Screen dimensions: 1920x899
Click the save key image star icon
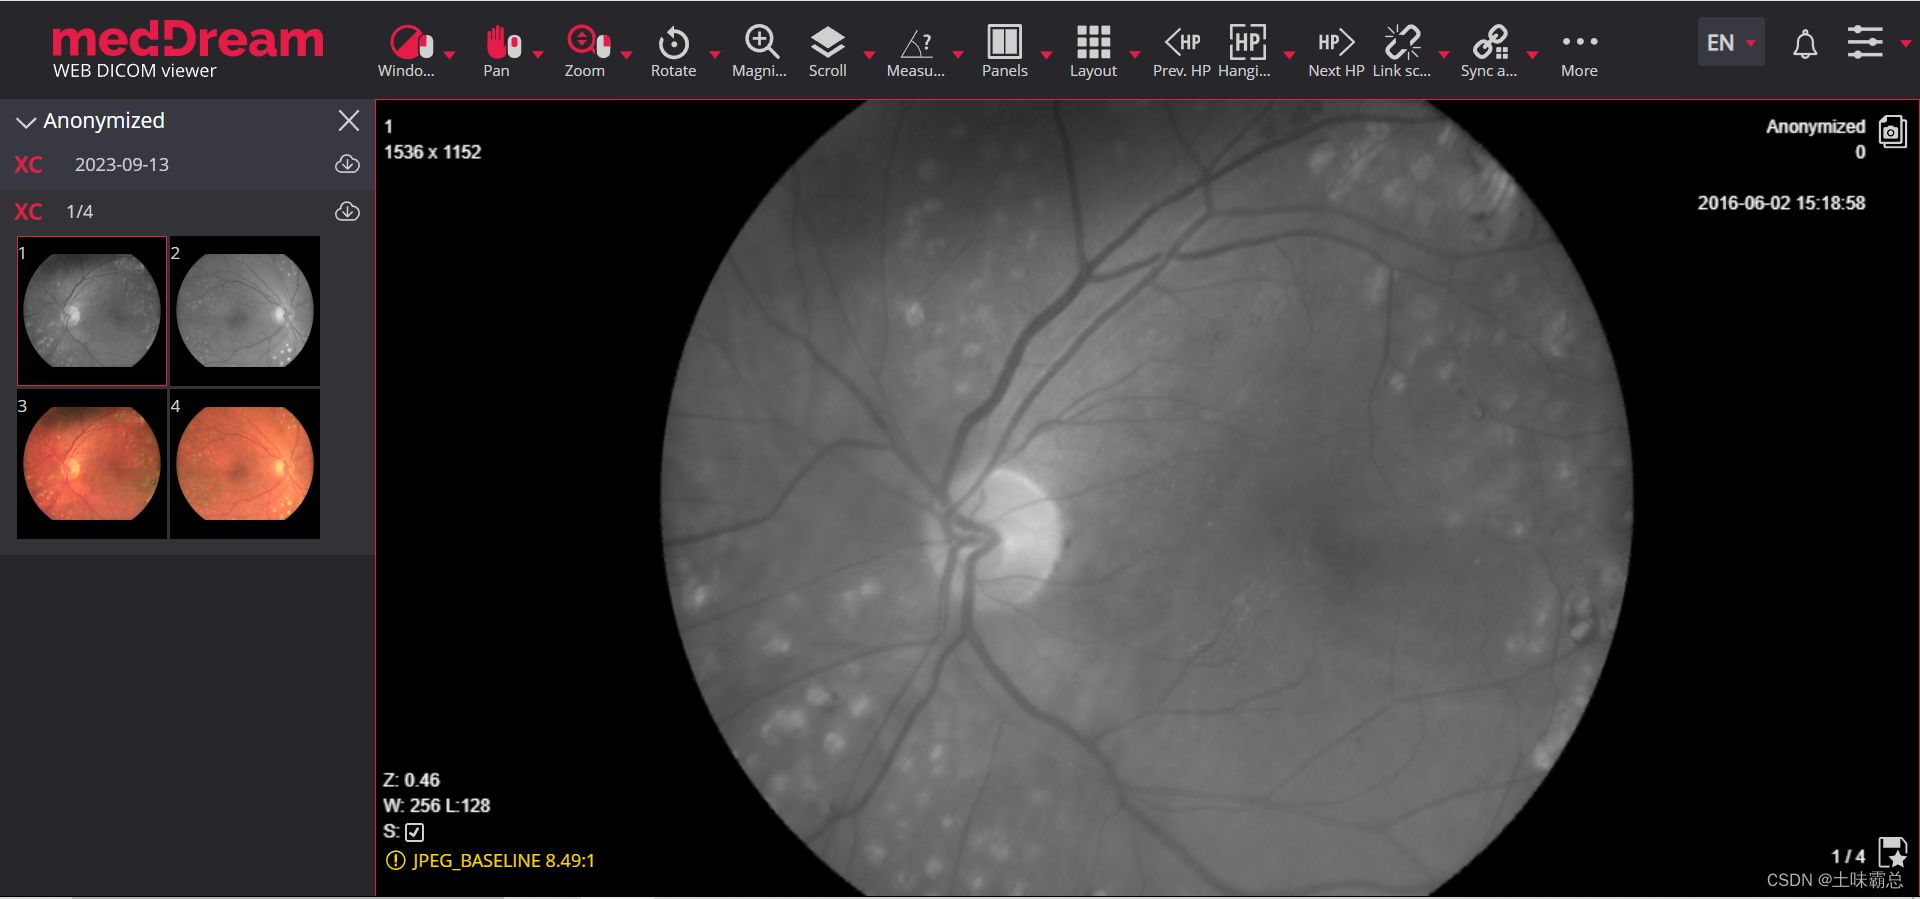tap(1893, 853)
